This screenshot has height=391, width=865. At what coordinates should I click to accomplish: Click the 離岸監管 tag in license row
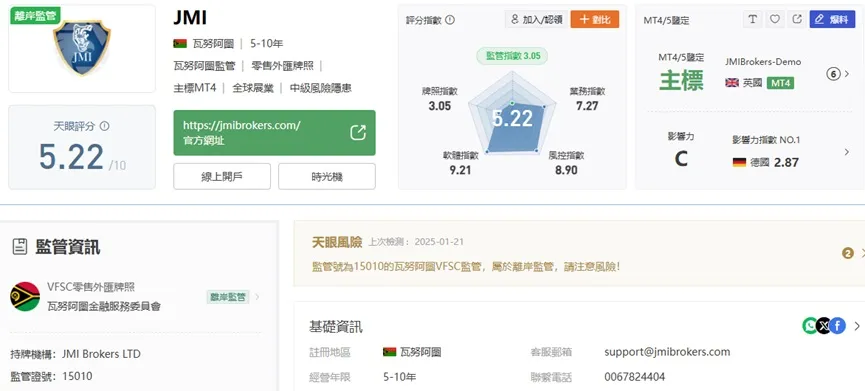pyautogui.click(x=227, y=297)
